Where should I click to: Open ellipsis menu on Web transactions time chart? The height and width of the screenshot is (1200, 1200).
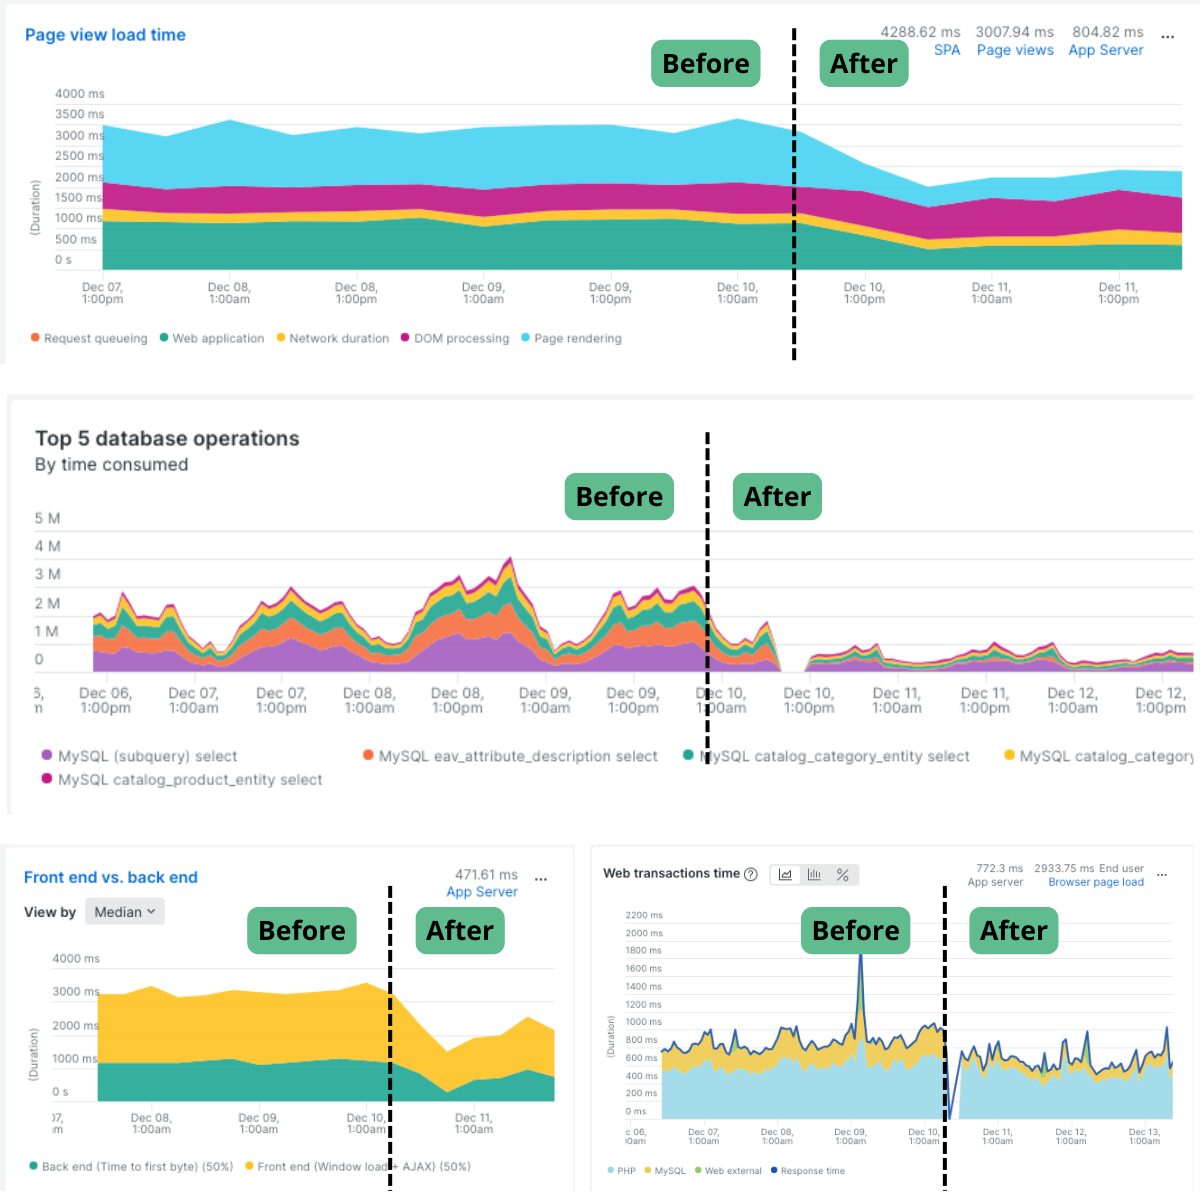coord(1162,874)
